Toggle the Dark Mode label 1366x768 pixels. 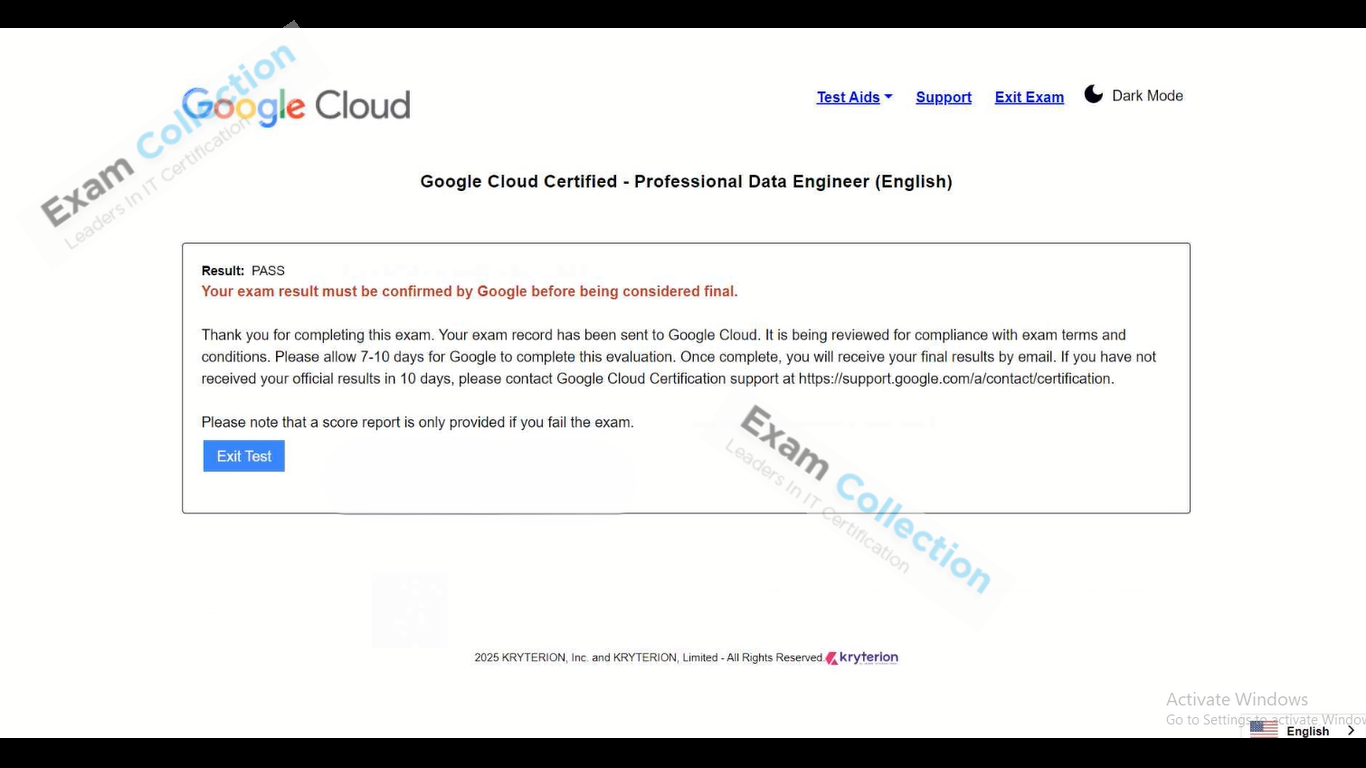(1147, 96)
